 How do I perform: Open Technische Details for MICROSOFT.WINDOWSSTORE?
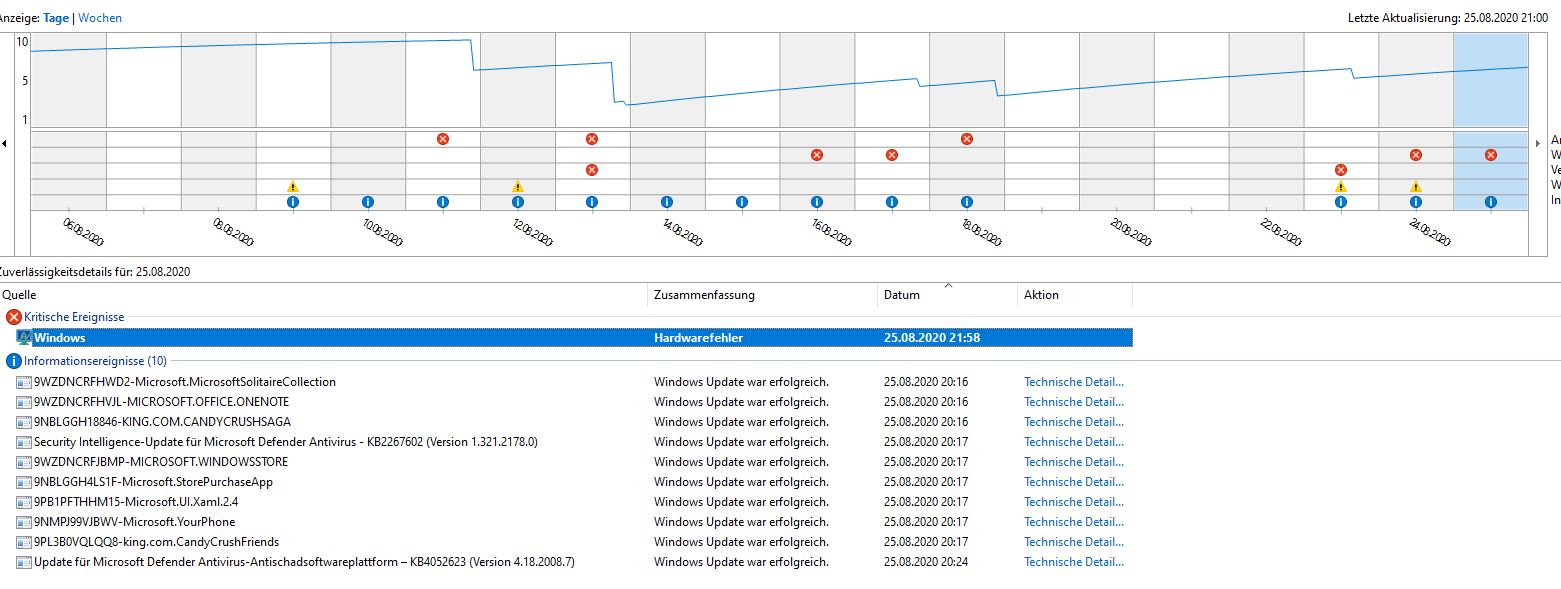click(x=1074, y=462)
